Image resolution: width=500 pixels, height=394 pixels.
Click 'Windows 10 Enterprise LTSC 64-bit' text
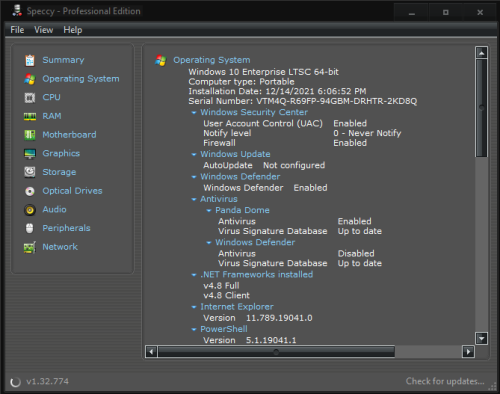click(x=263, y=72)
